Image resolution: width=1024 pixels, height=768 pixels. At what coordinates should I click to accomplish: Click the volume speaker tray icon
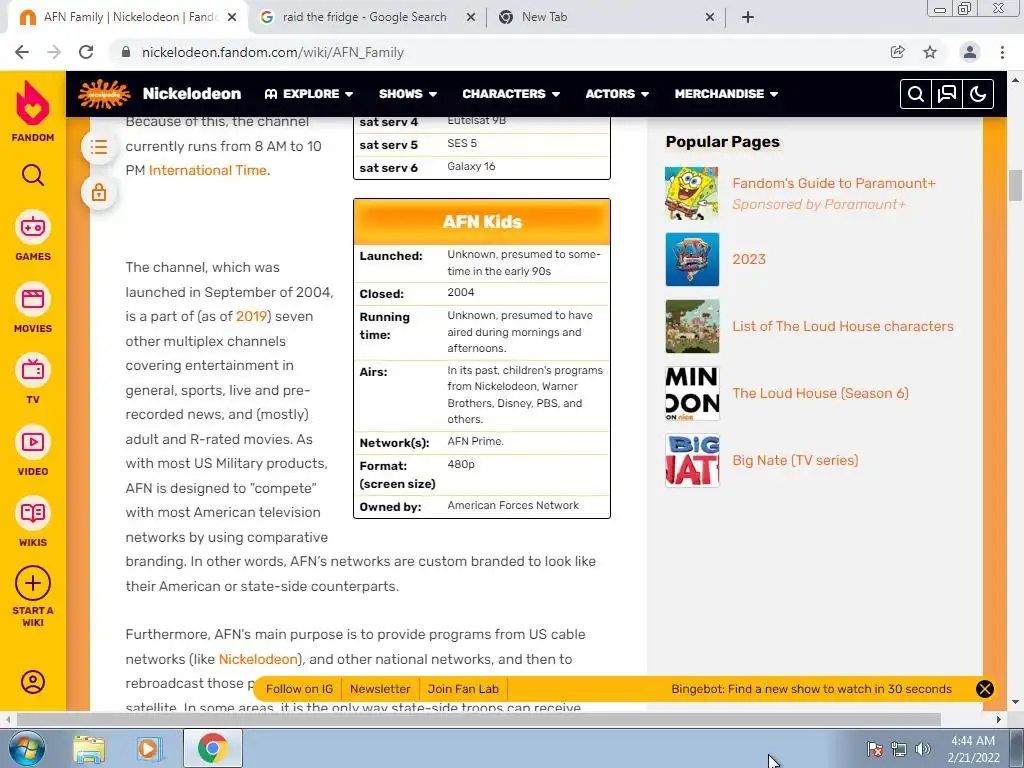click(923, 749)
